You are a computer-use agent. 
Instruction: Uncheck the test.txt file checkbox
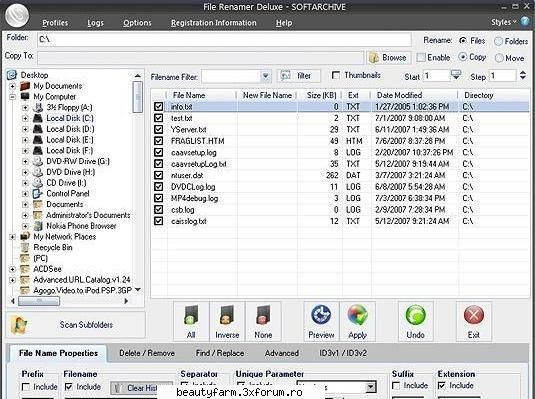tap(158, 118)
